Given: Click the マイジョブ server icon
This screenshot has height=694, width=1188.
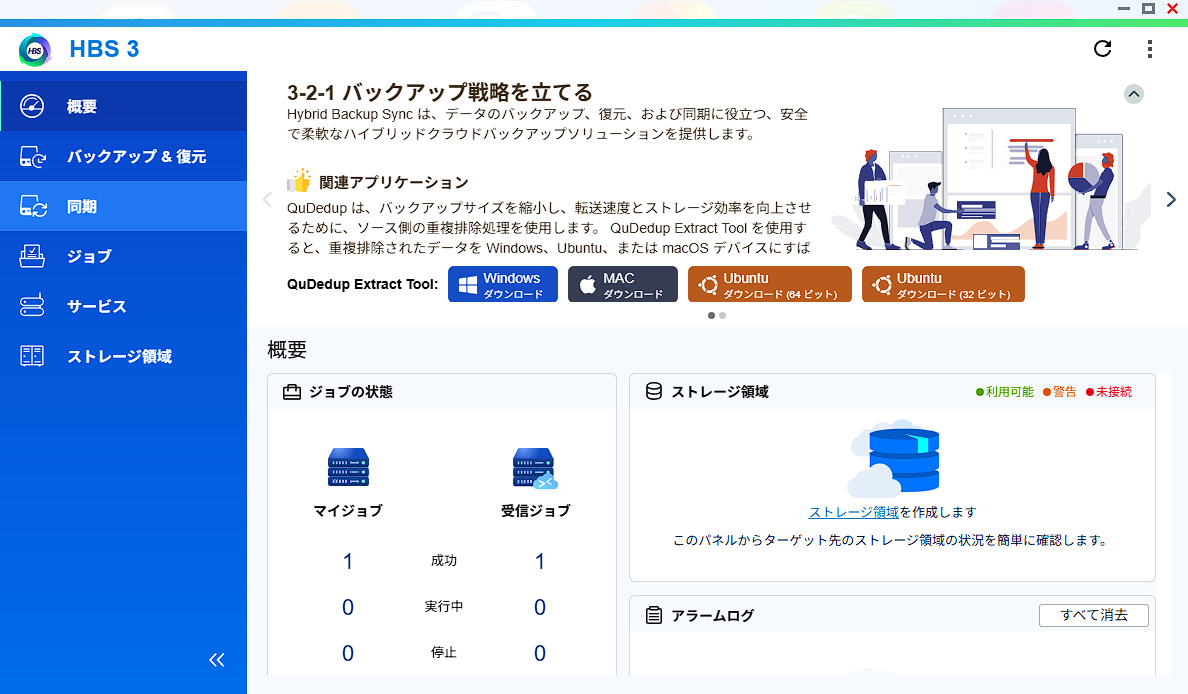Looking at the screenshot, I should [x=349, y=467].
